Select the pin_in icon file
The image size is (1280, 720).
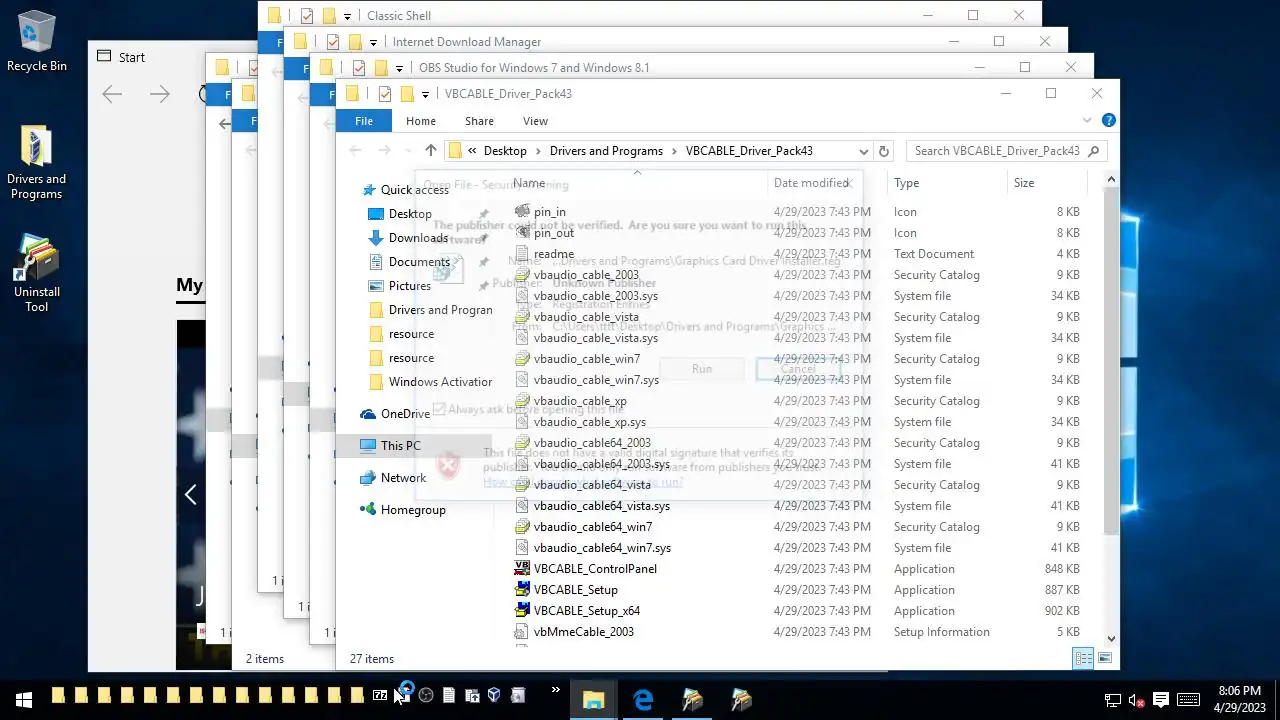[549, 212]
